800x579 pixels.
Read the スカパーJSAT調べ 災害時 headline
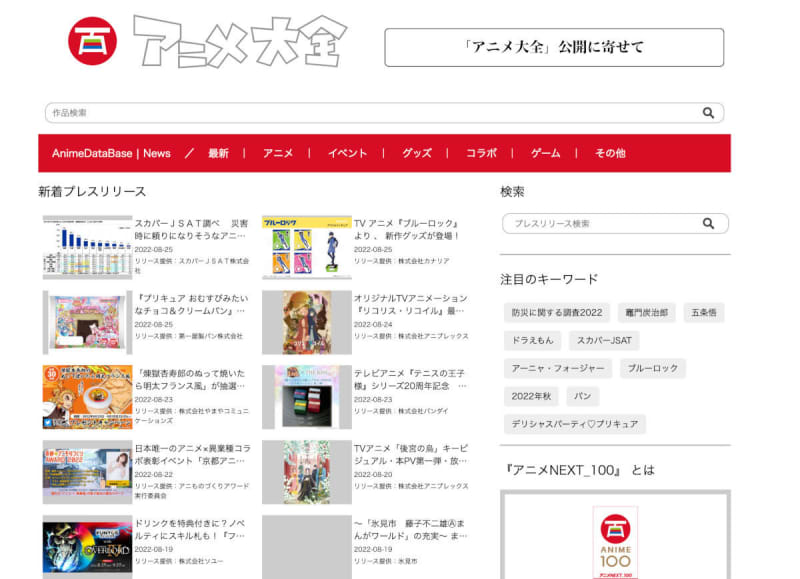(191, 230)
